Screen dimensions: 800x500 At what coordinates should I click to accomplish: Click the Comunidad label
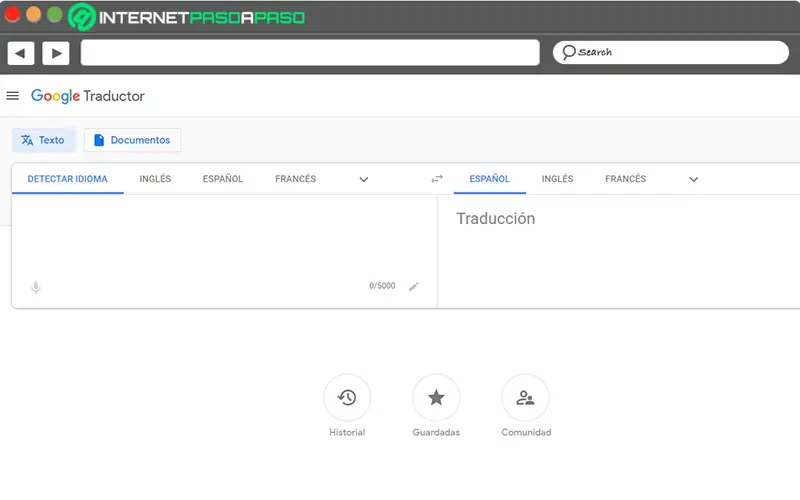(x=526, y=432)
